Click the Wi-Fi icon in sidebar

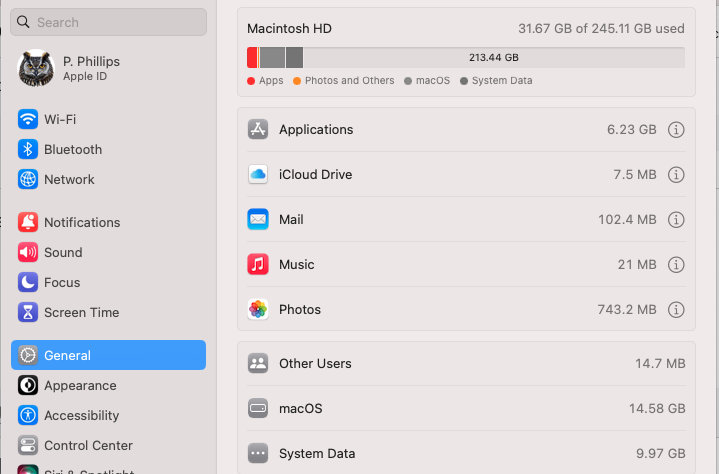(x=28, y=119)
